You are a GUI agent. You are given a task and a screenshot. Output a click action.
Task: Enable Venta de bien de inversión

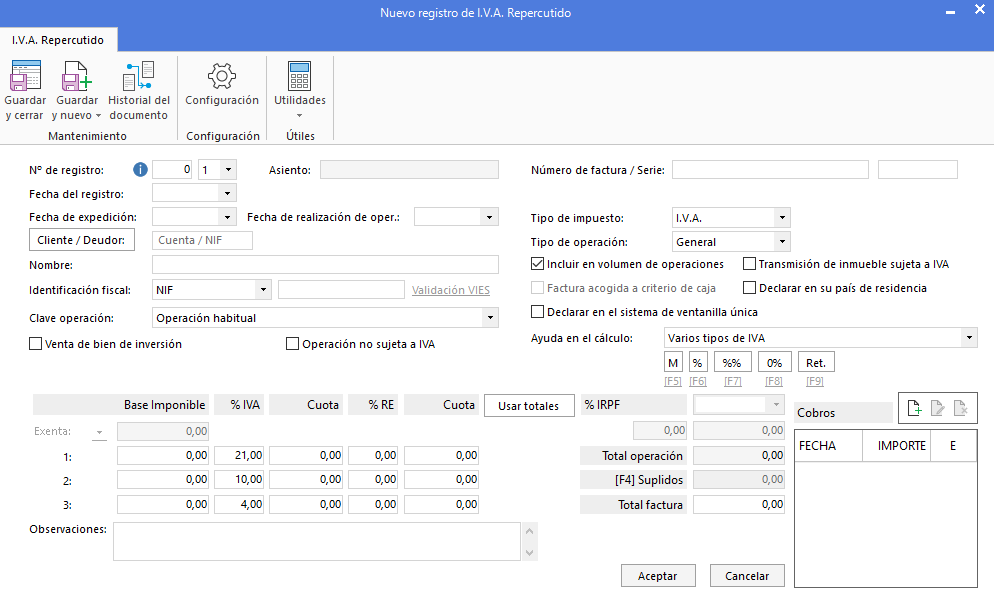pyautogui.click(x=36, y=344)
